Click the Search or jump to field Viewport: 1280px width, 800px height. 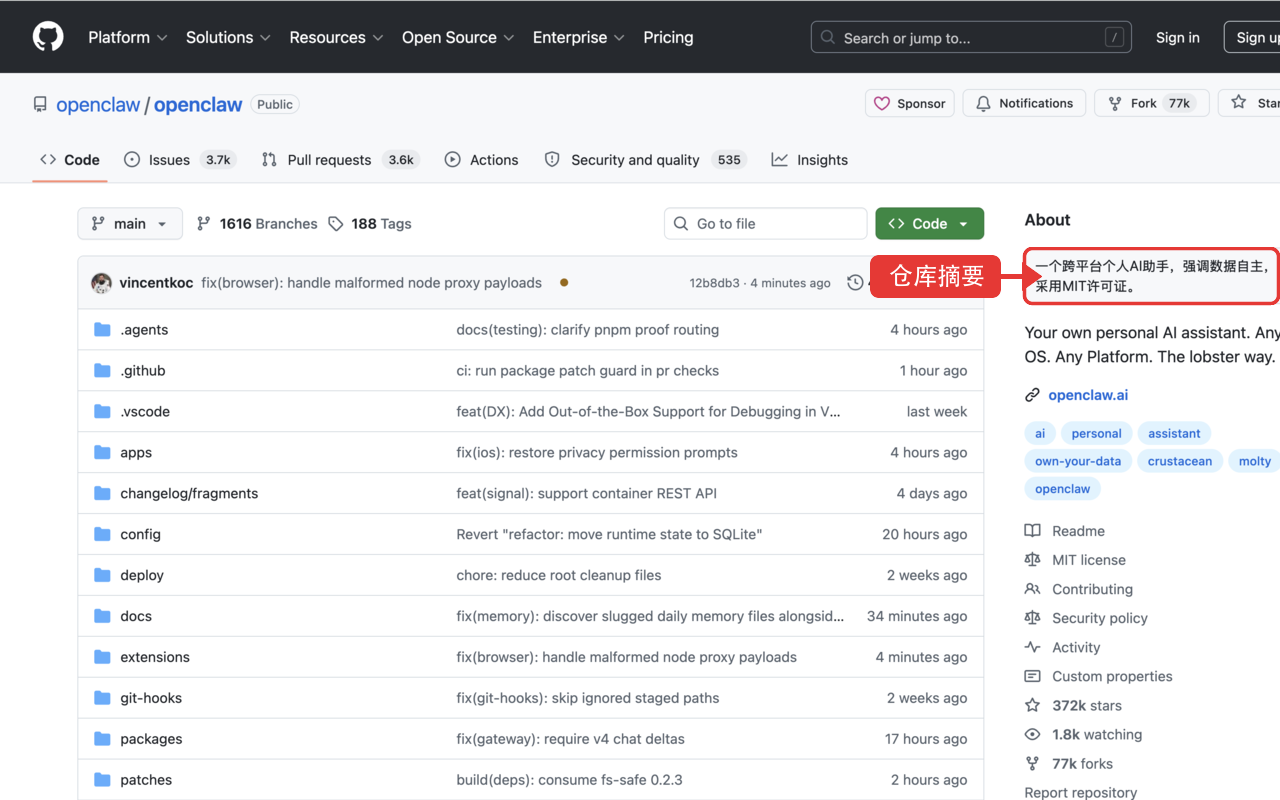(x=973, y=38)
